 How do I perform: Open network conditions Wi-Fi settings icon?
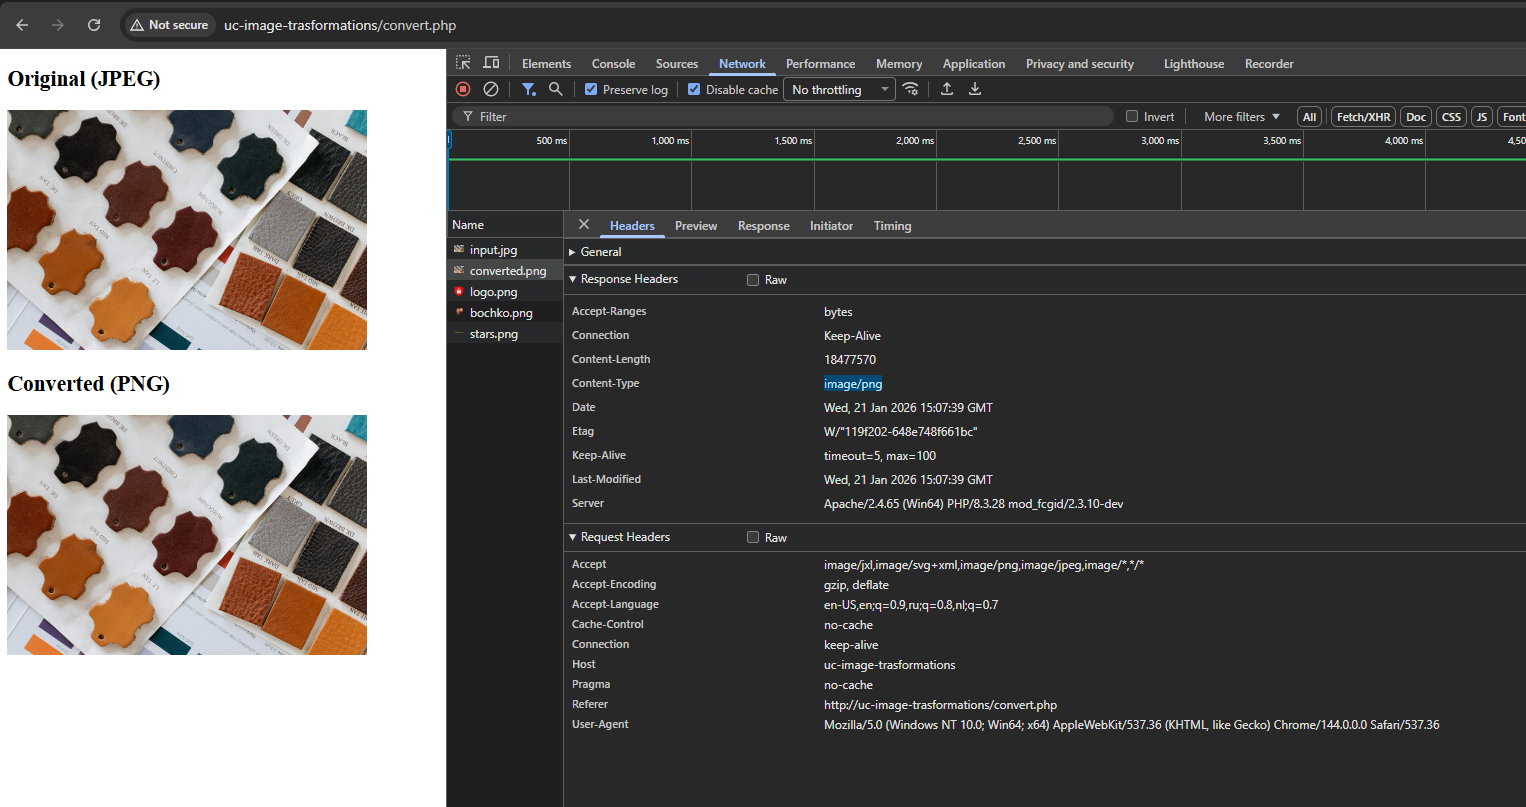pos(910,89)
